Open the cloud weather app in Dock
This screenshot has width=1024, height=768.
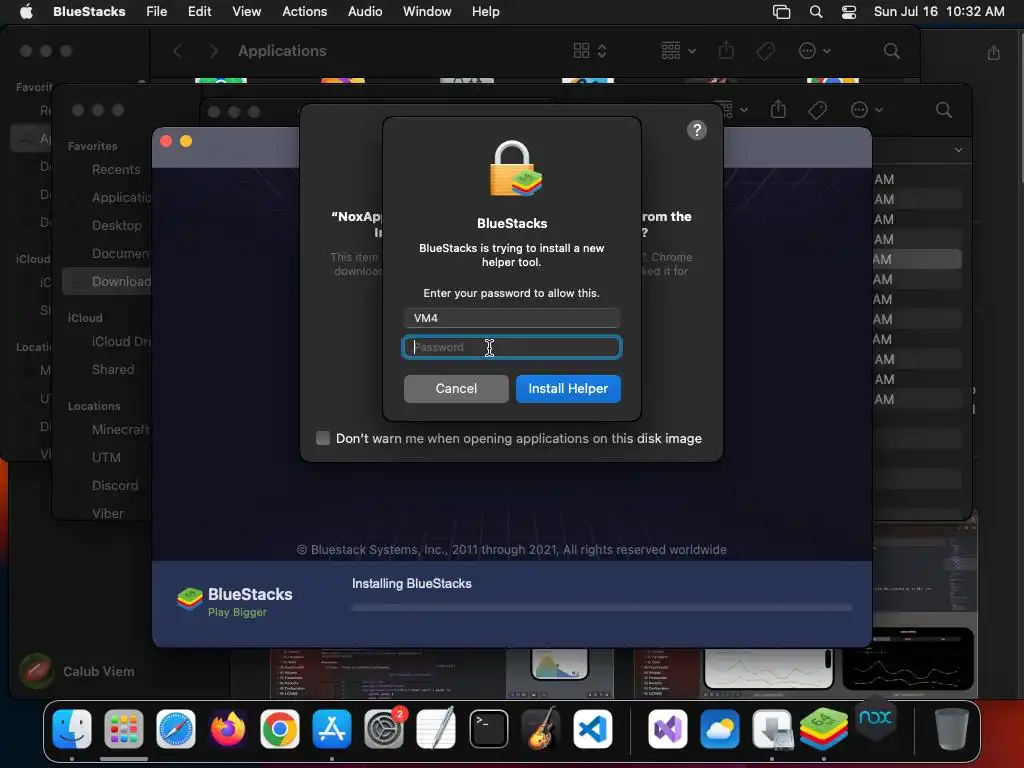(x=720, y=729)
